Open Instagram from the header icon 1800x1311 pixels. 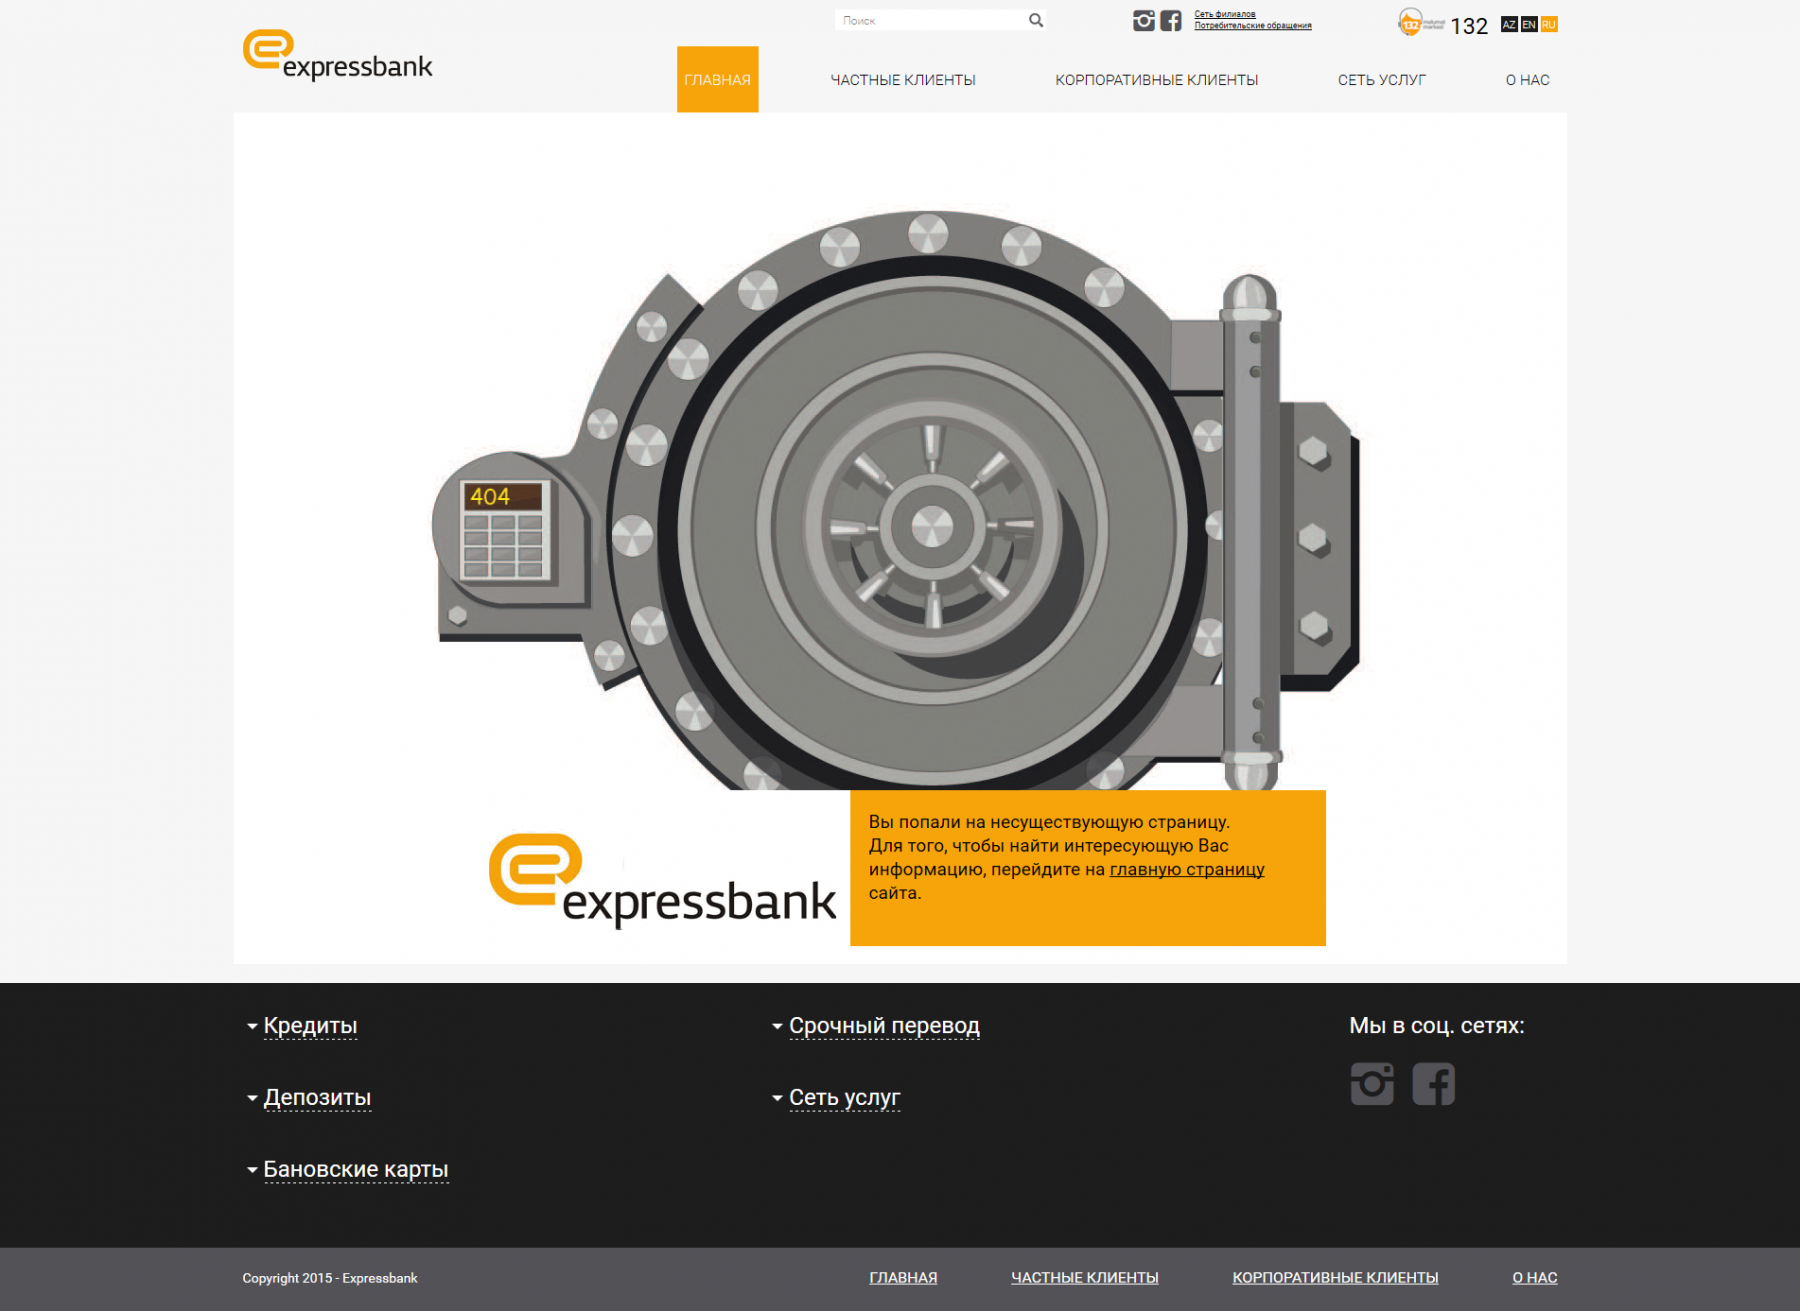pos(1144,20)
